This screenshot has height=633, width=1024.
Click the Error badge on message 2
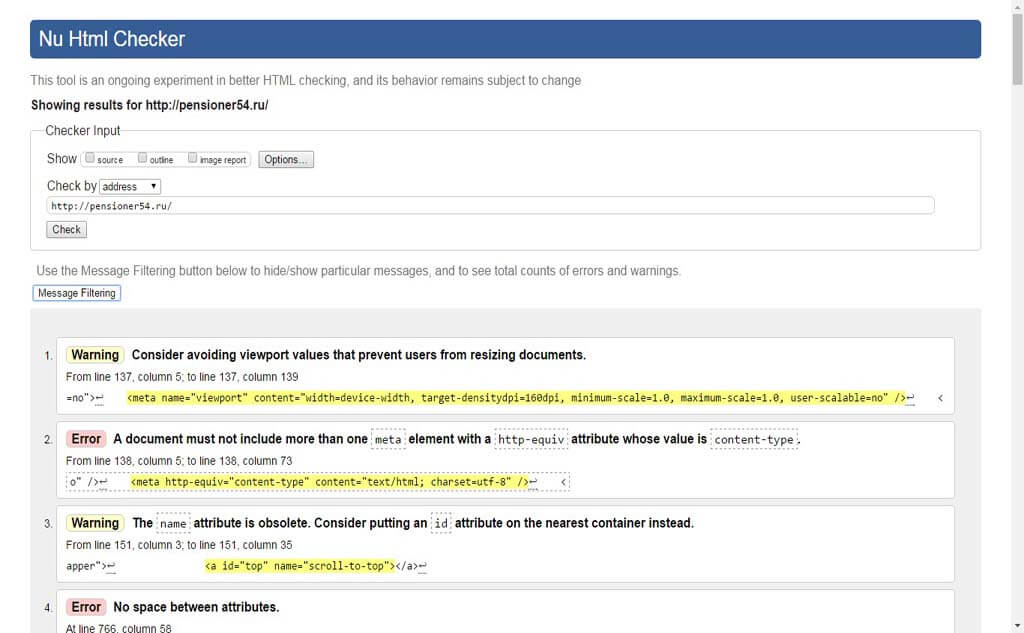86,439
